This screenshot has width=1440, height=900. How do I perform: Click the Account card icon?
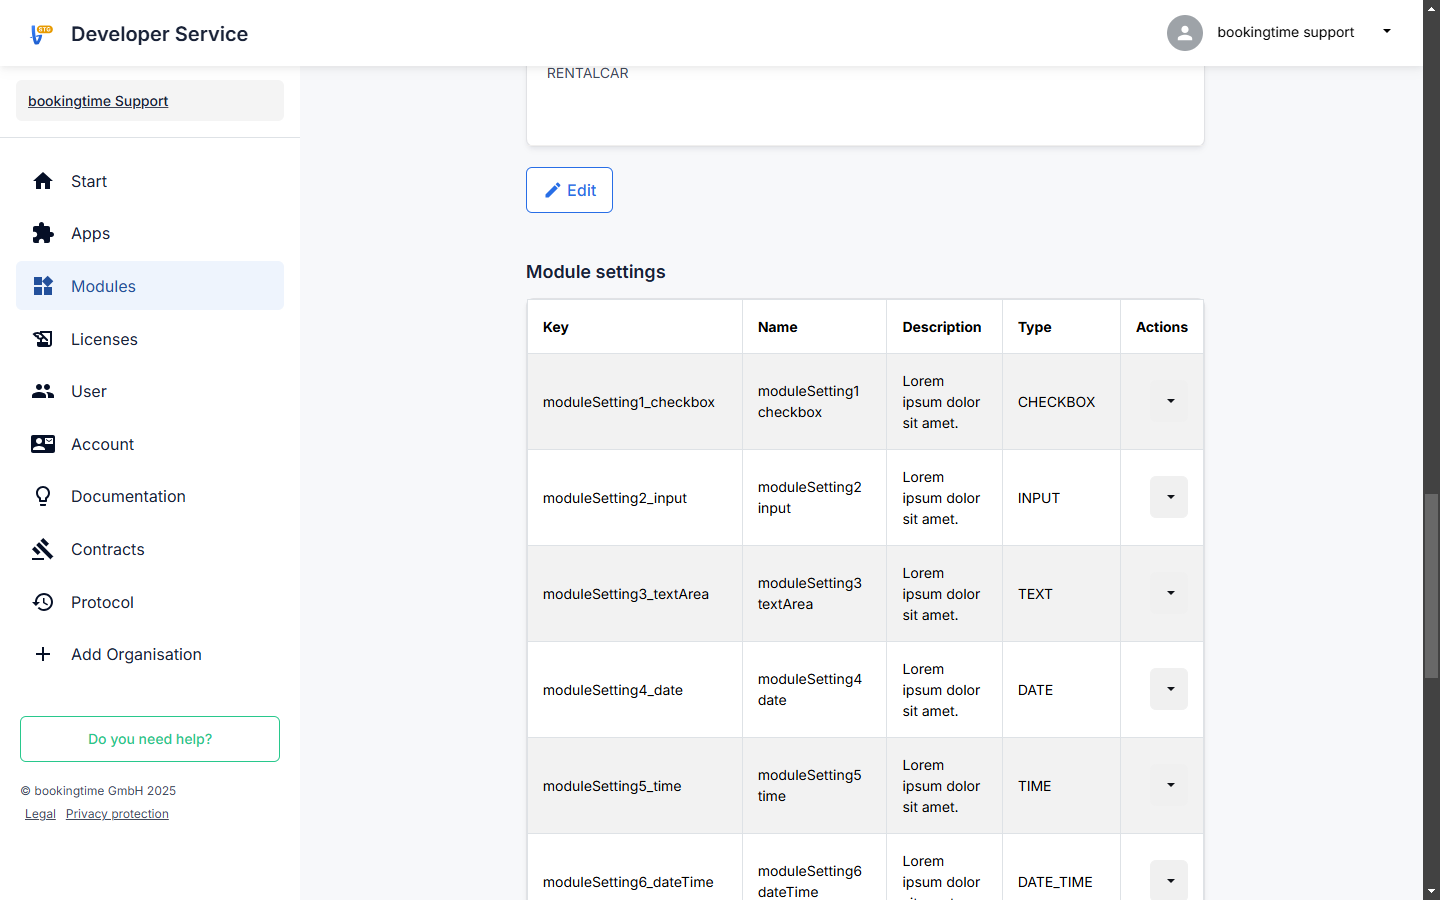pos(43,444)
